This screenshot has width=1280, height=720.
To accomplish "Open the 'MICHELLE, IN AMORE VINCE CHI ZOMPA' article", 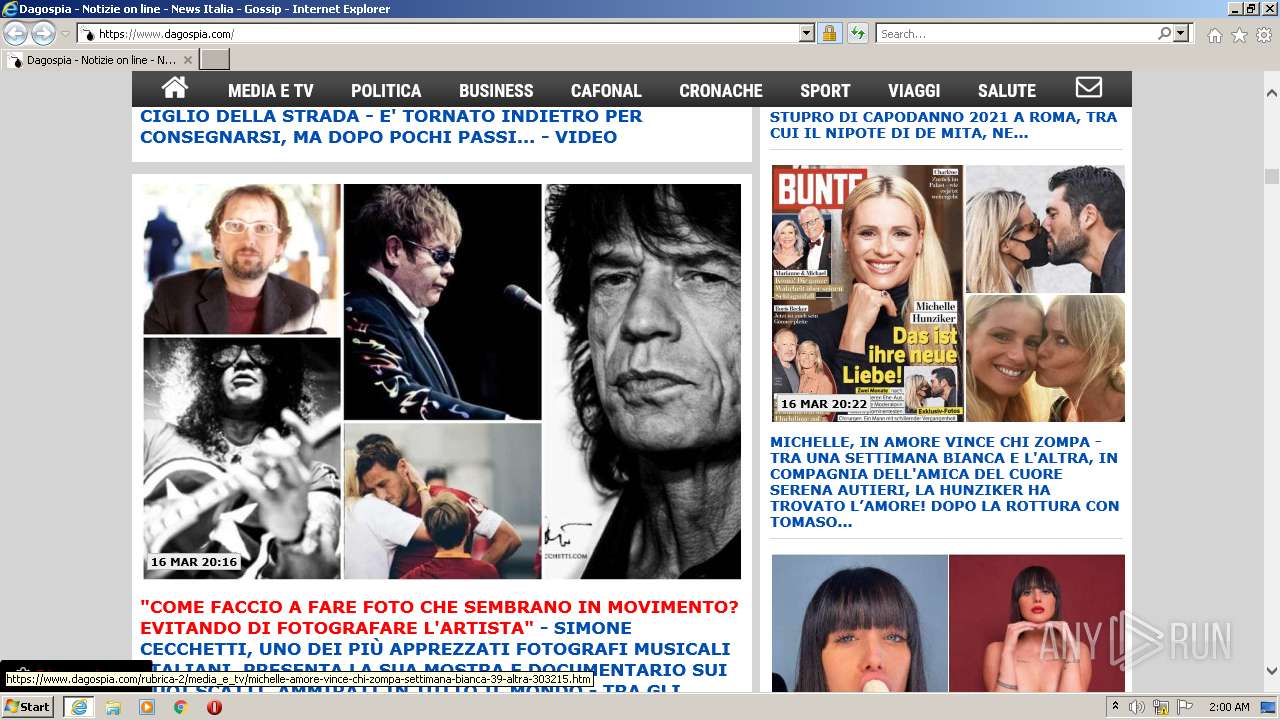I will tap(945, 482).
